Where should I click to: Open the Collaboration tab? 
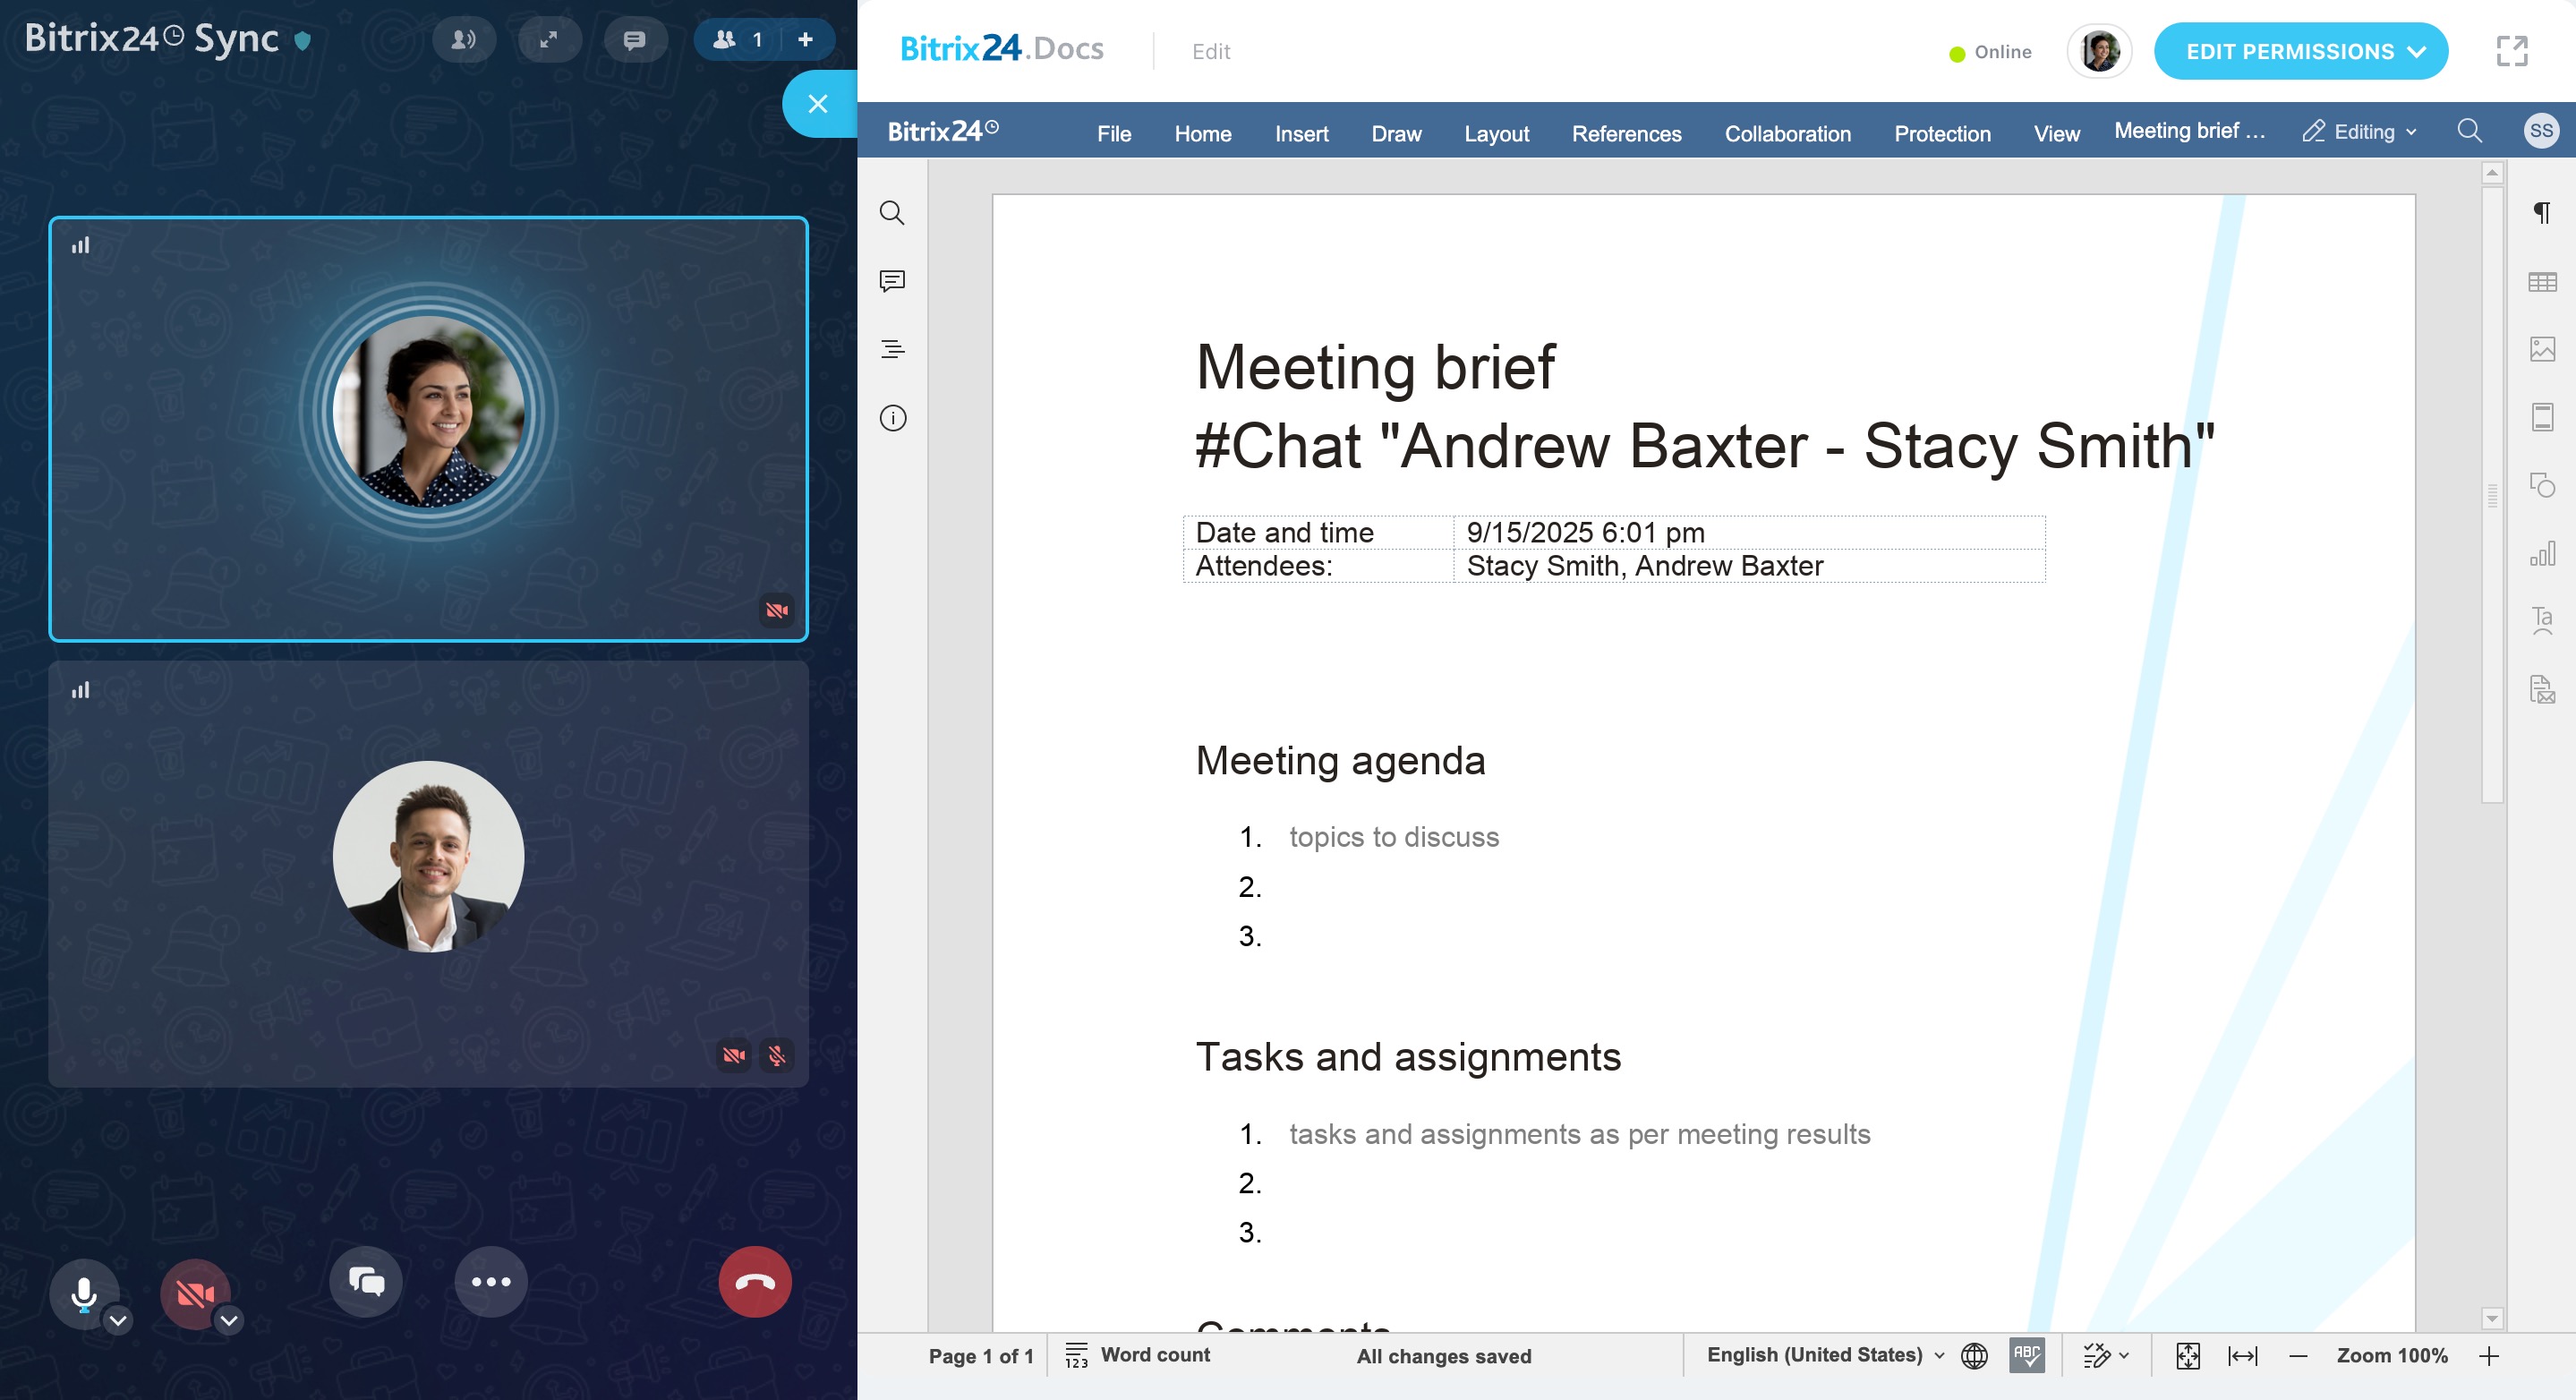click(x=1787, y=133)
